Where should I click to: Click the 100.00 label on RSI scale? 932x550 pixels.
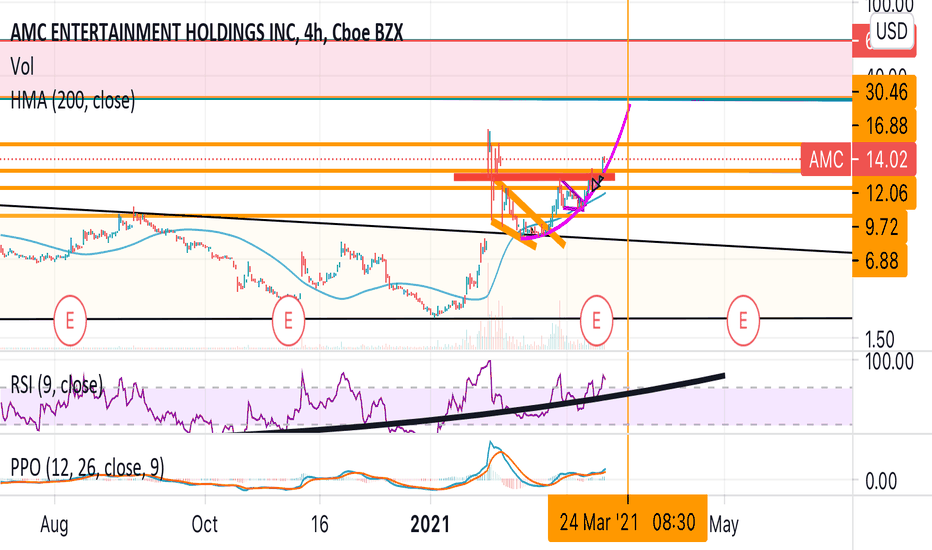pos(889,360)
